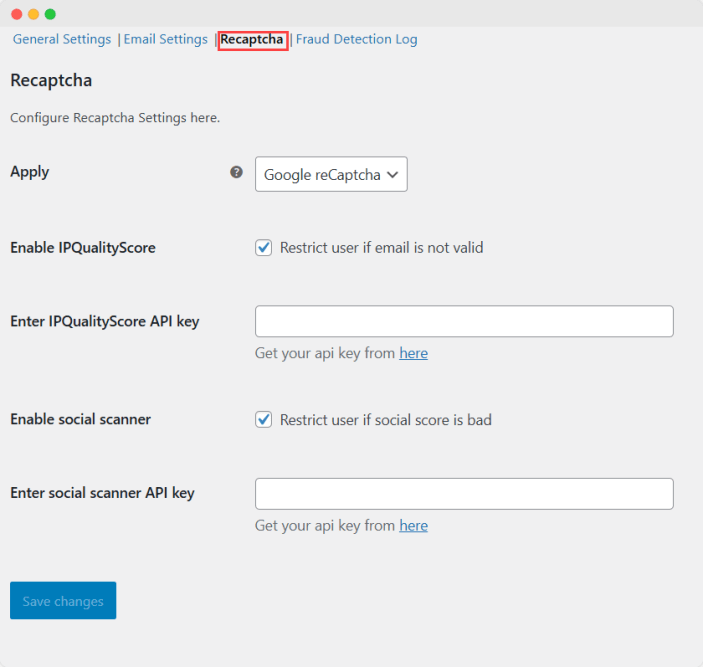Untick the Enable IPQualityScore checkbox
The image size is (703, 667).
click(x=264, y=247)
